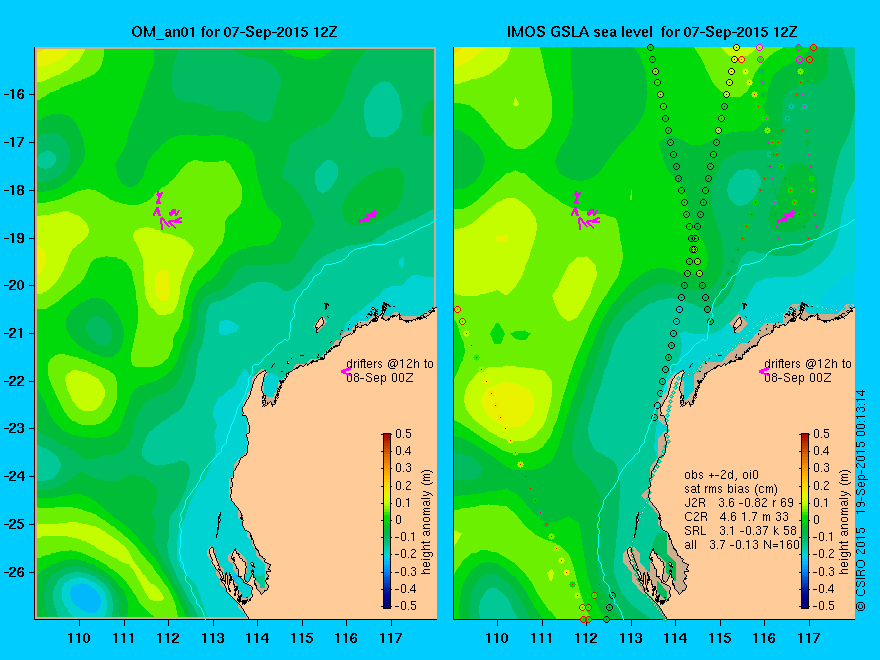This screenshot has height=660, width=880.
Task: Click the 'obs +-2d, oi0' text
Action: [721, 475]
